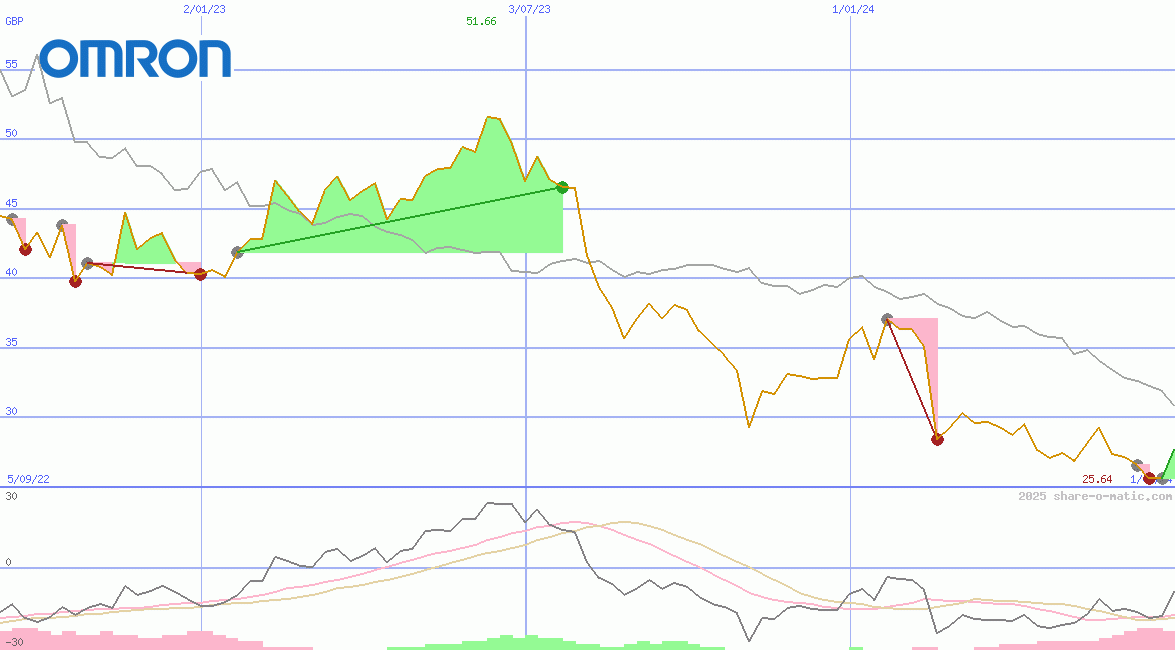This screenshot has height=650, width=1175.
Task: Click the red marker at the late-2022 low near 40
Action: point(75,281)
